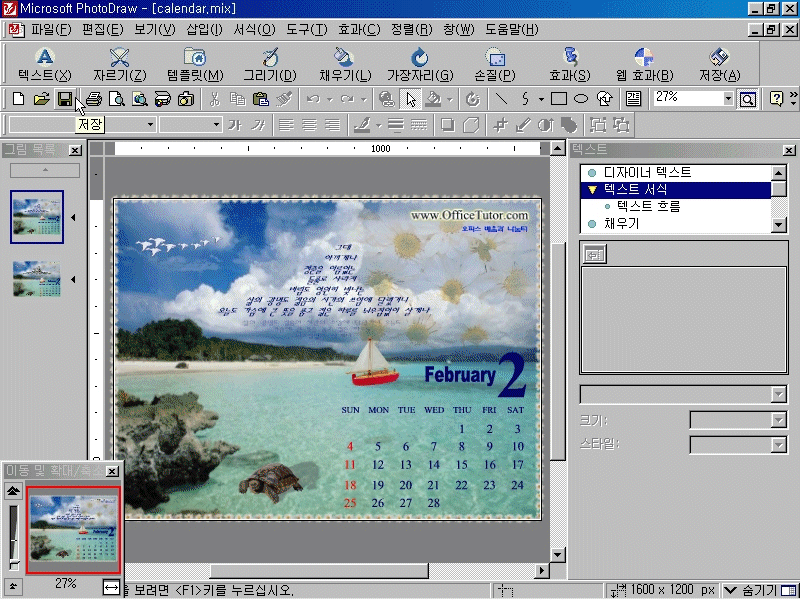
Task: Open the Insert (삽입) menu
Action: tap(205, 30)
